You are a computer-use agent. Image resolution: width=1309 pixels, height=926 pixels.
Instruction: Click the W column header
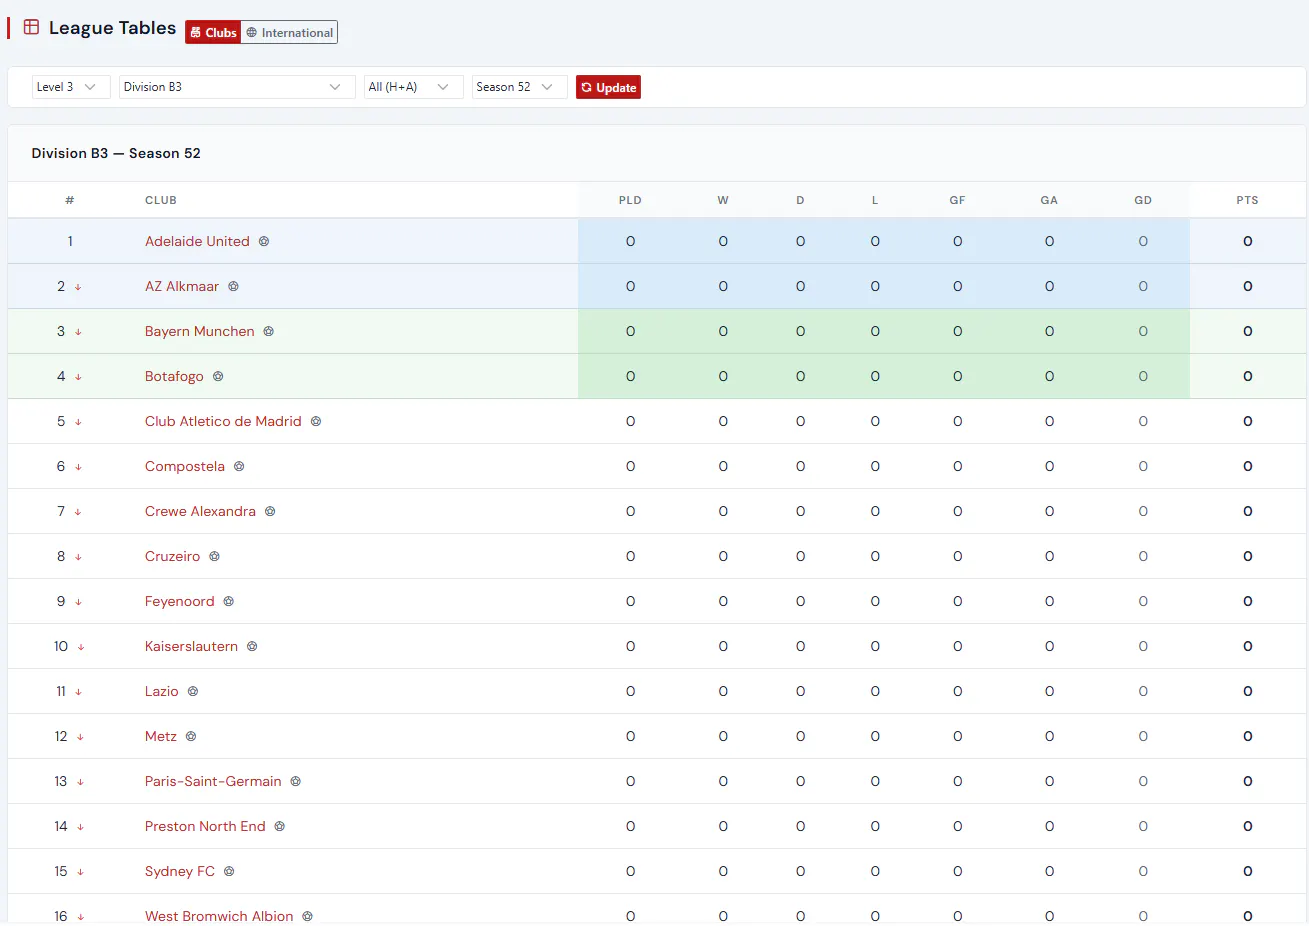click(x=723, y=200)
